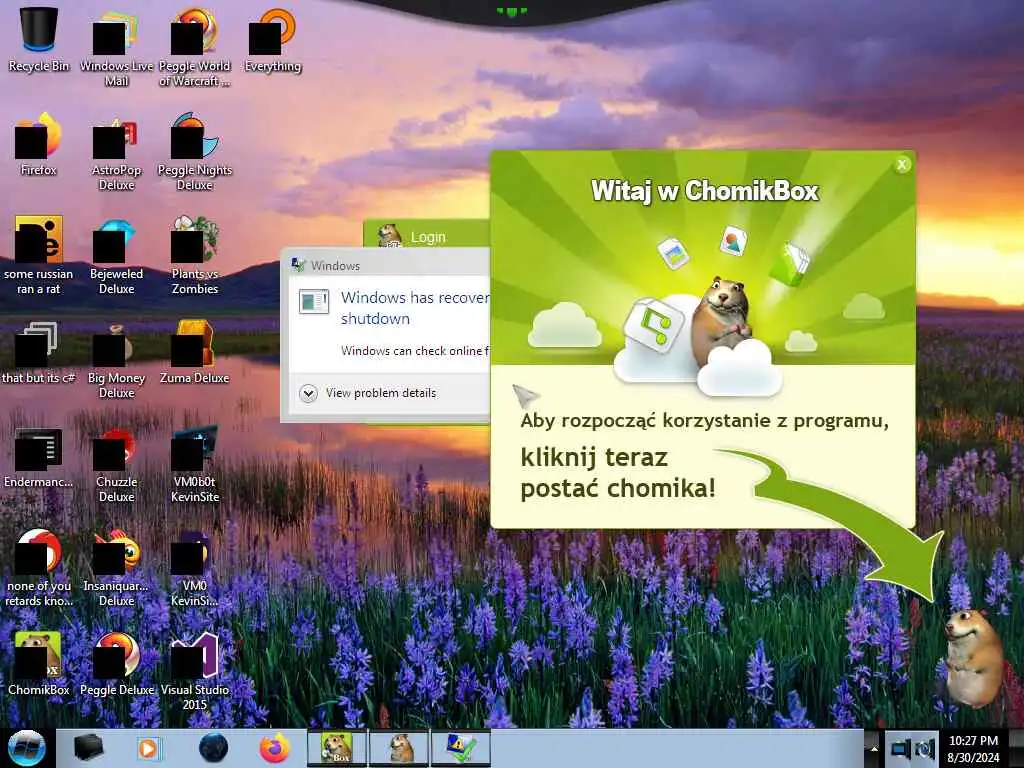Viewport: 1024px width, 768px height.
Task: Launch Firefox from the desktop icon
Action: 39,144
